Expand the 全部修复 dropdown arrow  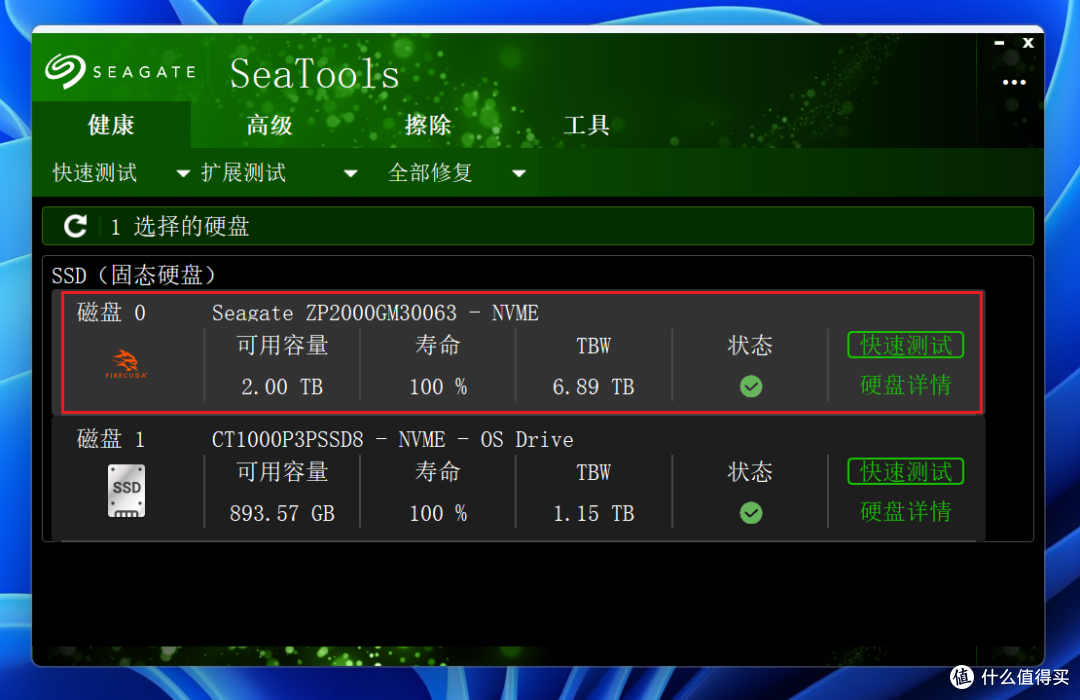click(519, 174)
